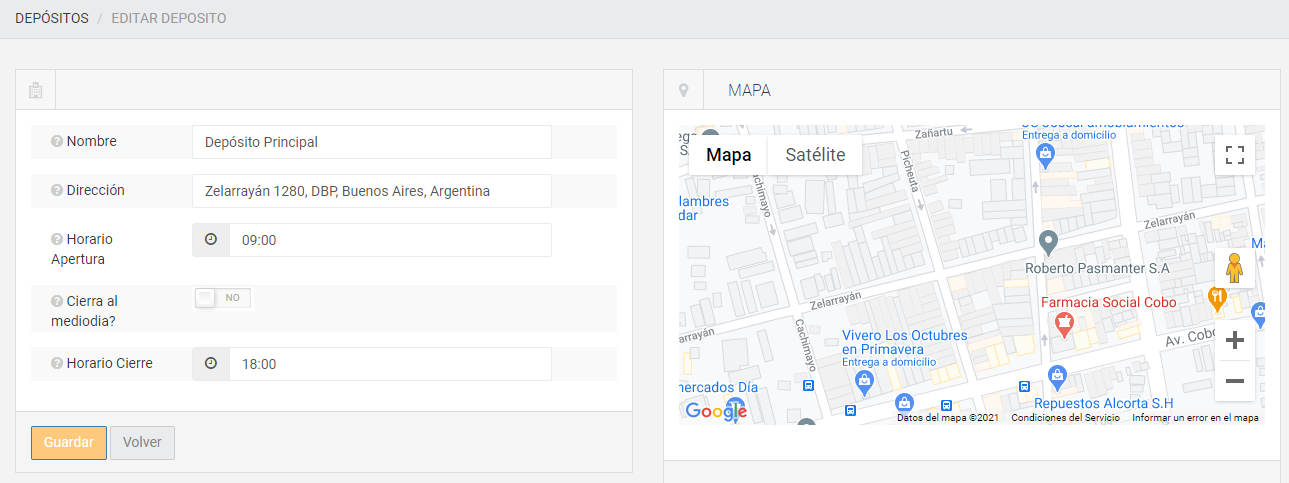Click the Farmacia Social Cobo map marker
The height and width of the screenshot is (483, 1289).
point(1065,323)
